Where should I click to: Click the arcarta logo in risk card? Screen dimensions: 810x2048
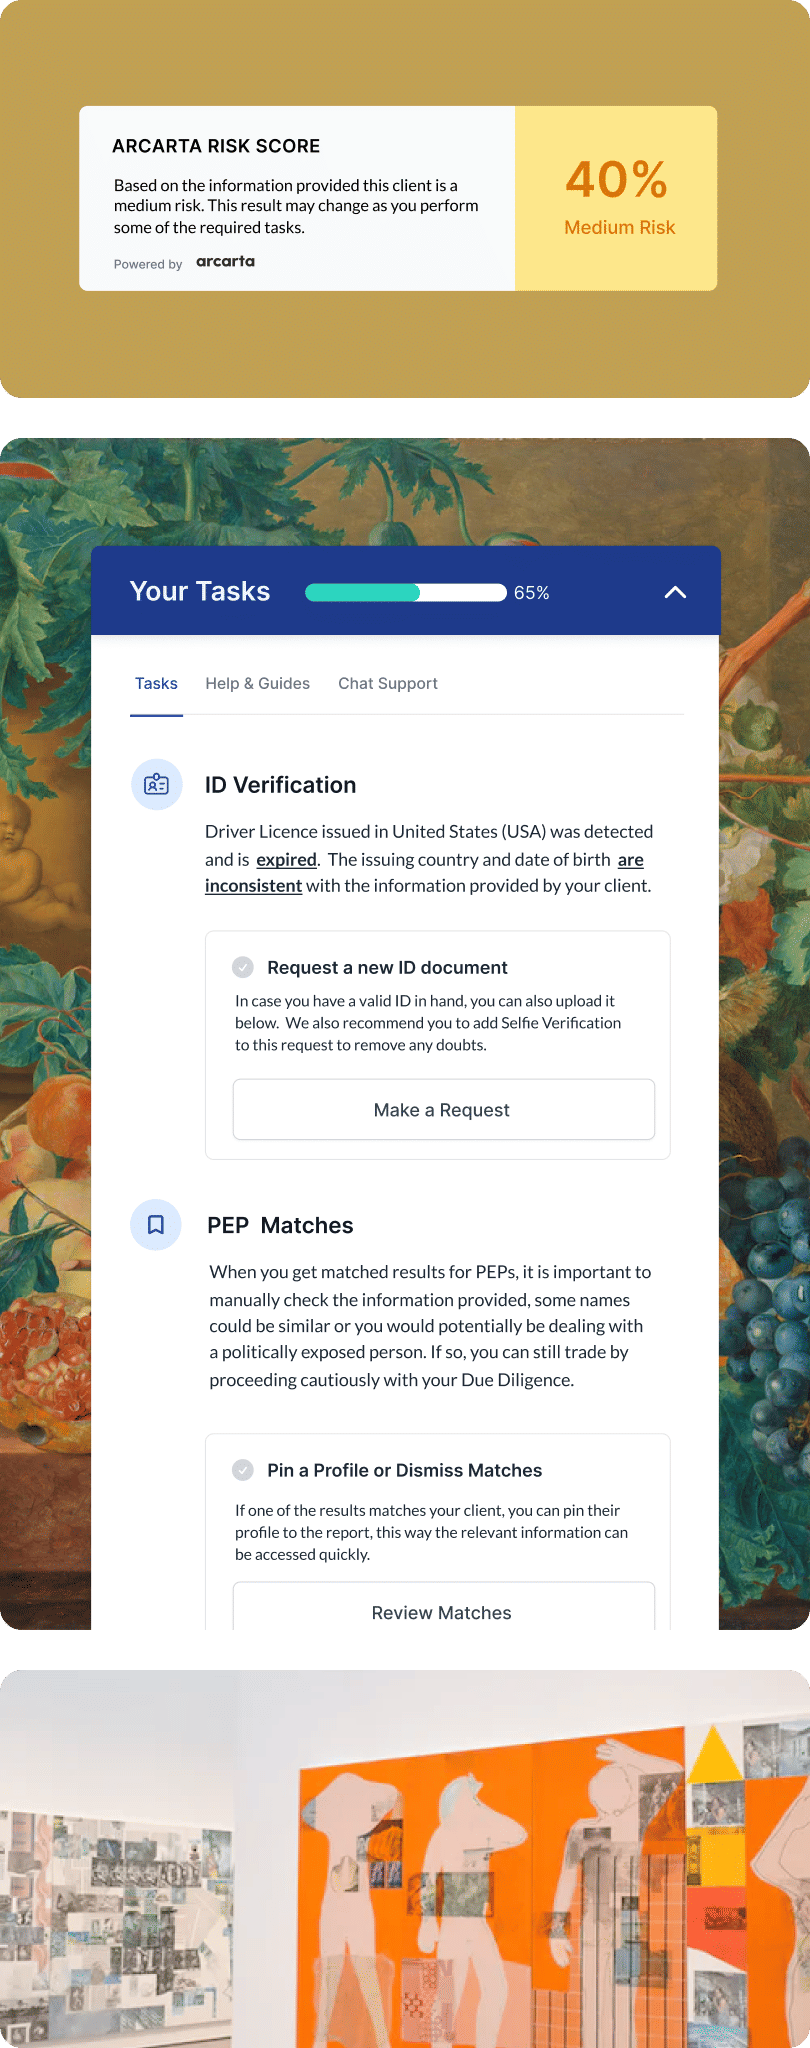pos(225,262)
